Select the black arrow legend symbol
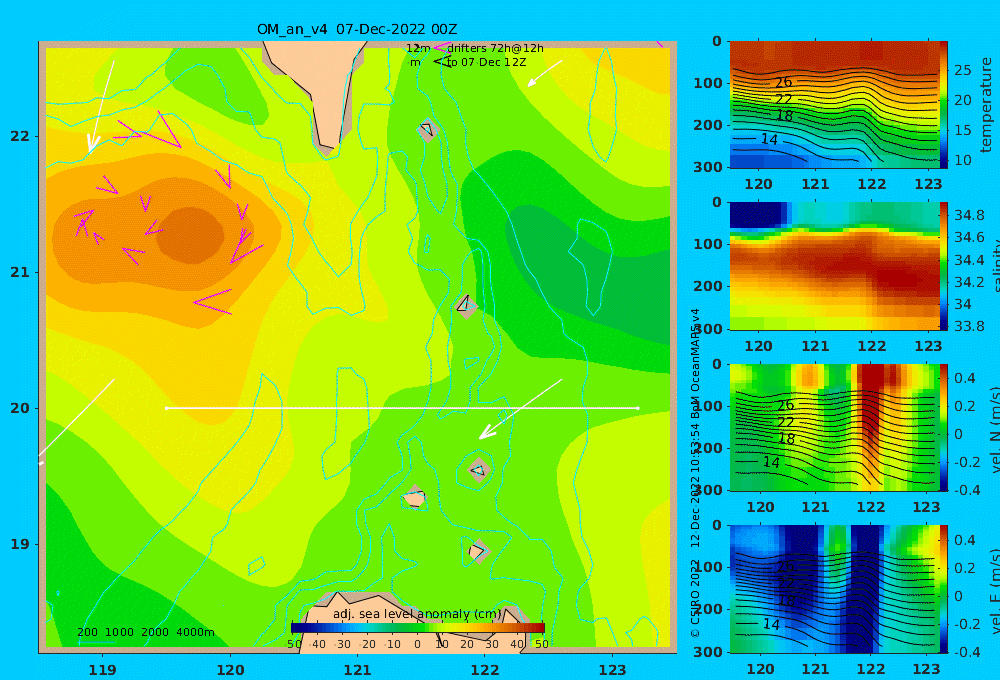1000x680 pixels. pyautogui.click(x=441, y=62)
